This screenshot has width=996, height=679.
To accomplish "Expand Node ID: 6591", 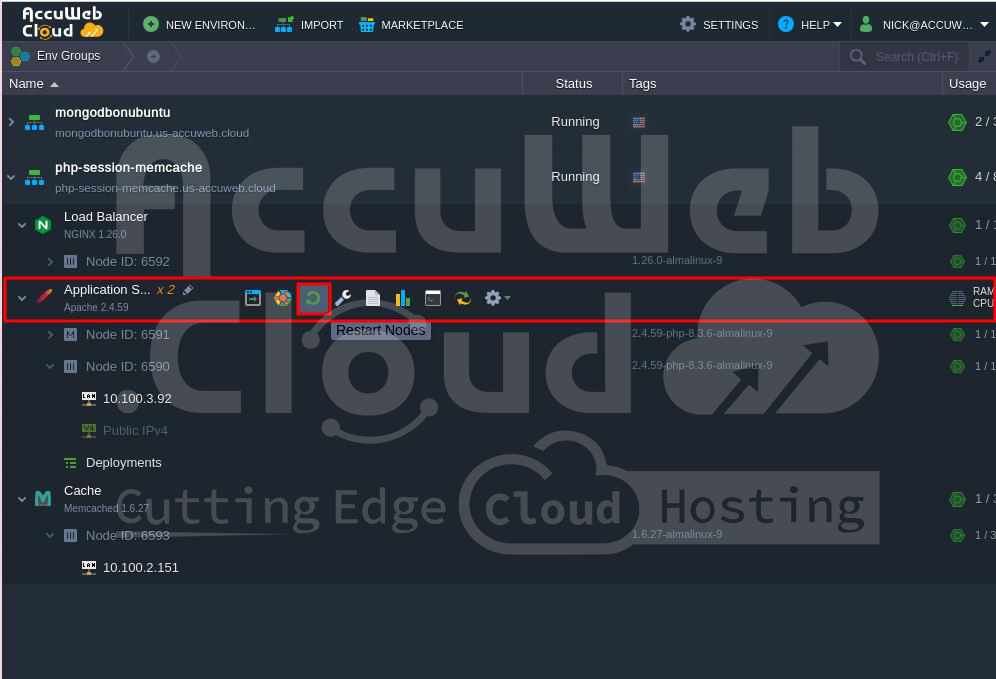I will point(50,335).
